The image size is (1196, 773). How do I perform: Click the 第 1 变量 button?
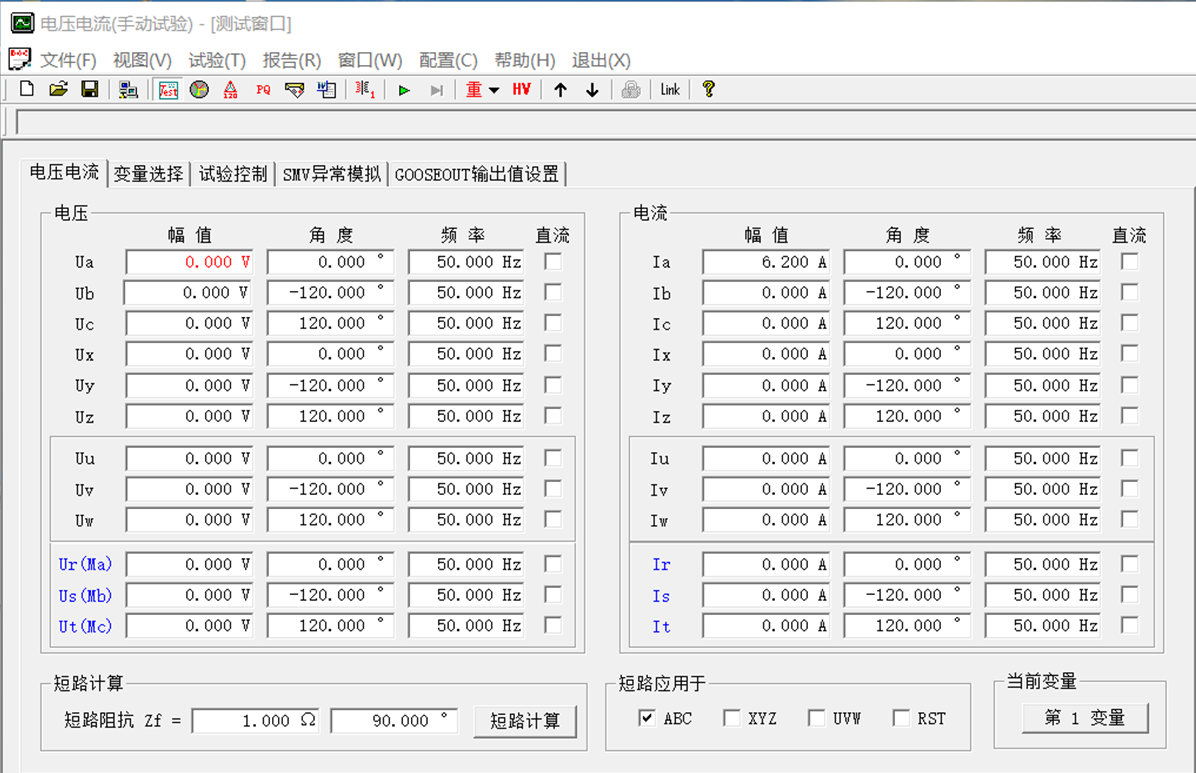1085,717
